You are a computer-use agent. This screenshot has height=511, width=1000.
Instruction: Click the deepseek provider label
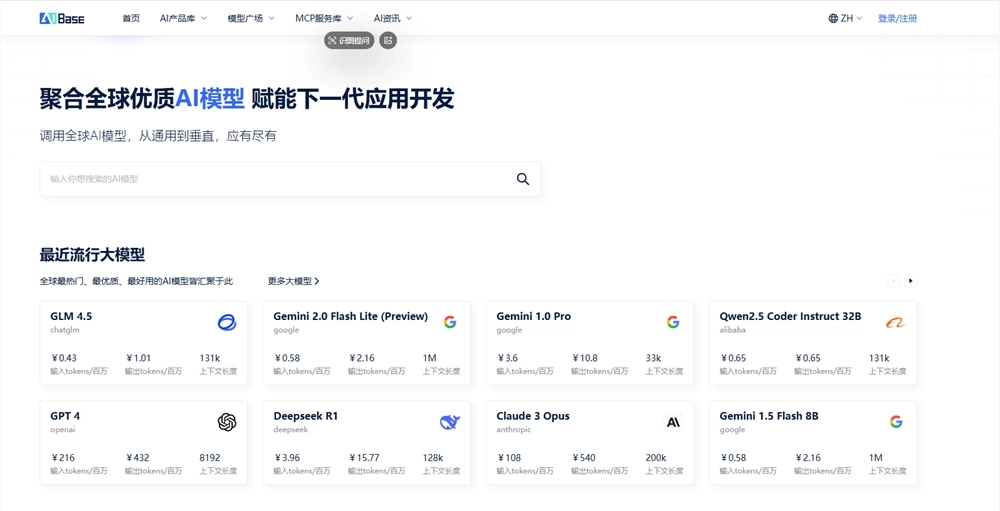click(x=291, y=429)
